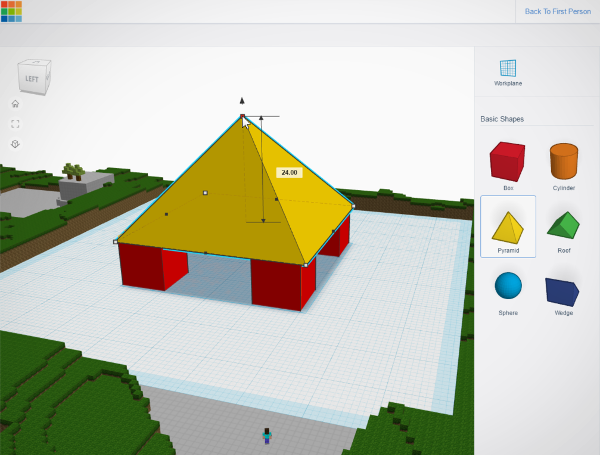Click the white handle on pyramid's right corner
This screenshot has width=600, height=455.
pyautogui.click(x=352, y=206)
